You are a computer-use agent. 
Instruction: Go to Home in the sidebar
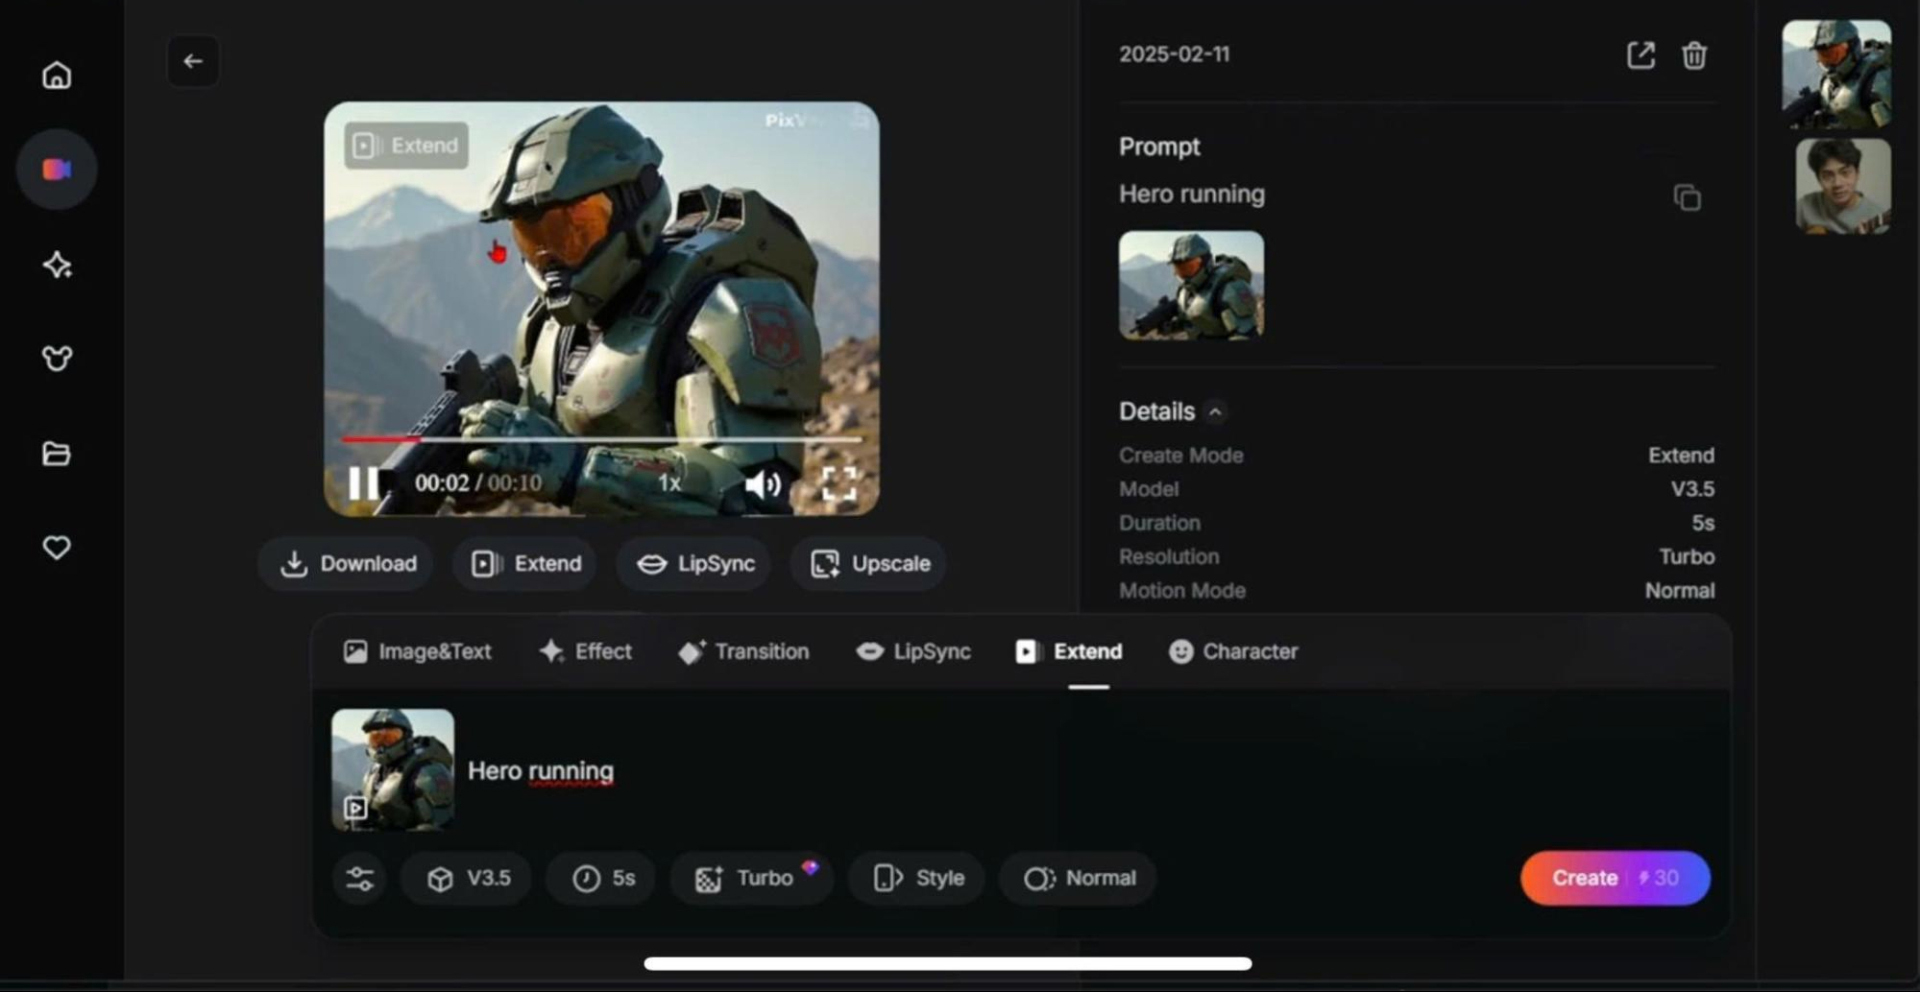tap(56, 76)
